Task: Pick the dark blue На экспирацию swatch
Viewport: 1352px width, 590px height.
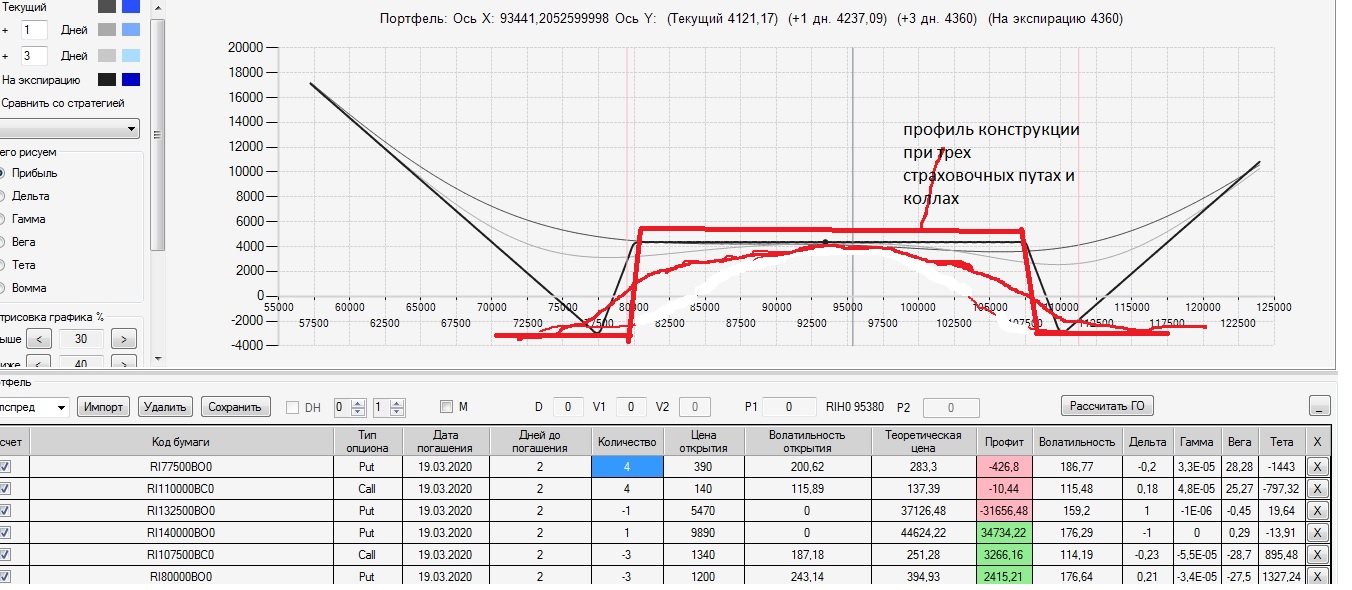Action: tap(131, 80)
